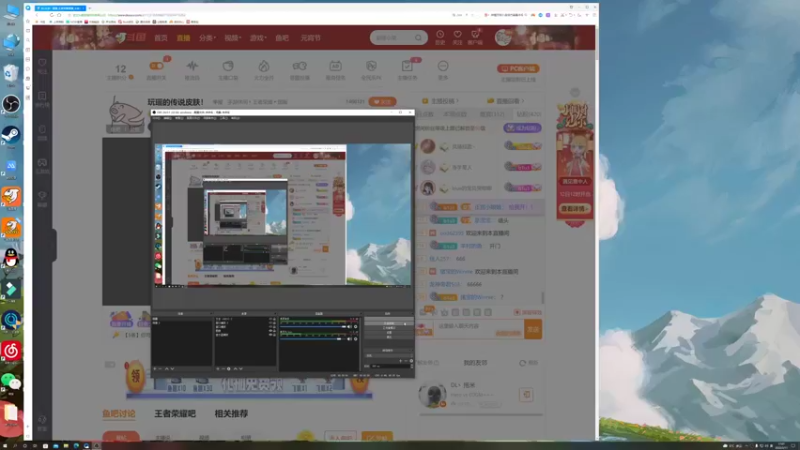Open the follow heart icon in the header
The image size is (800, 450).
pyautogui.click(x=458, y=35)
